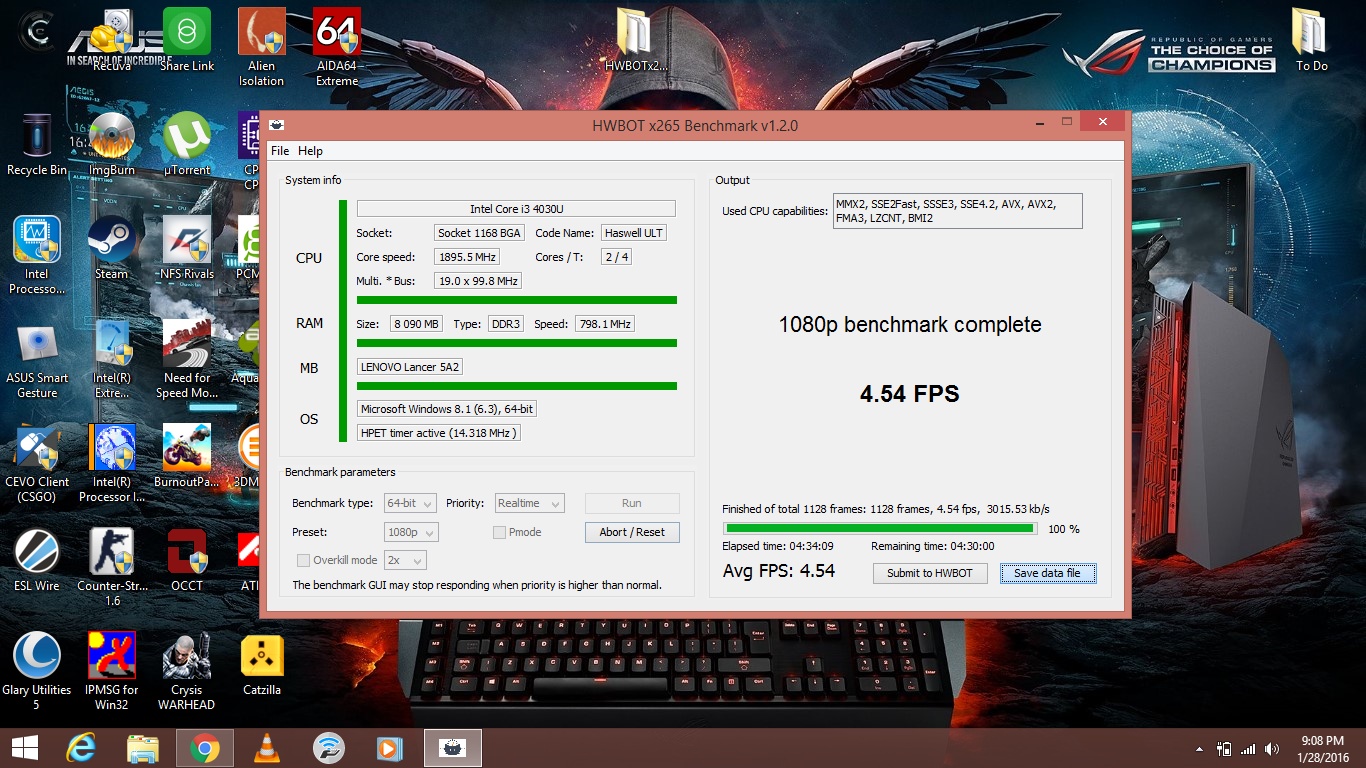Launch ASUS Smart Gesture
The image size is (1366, 768).
point(37,360)
